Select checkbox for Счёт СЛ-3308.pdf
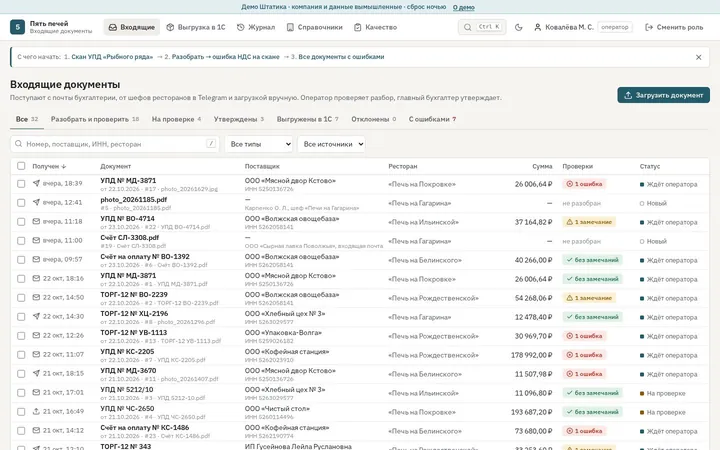This screenshot has width=720, height=450. 21,241
